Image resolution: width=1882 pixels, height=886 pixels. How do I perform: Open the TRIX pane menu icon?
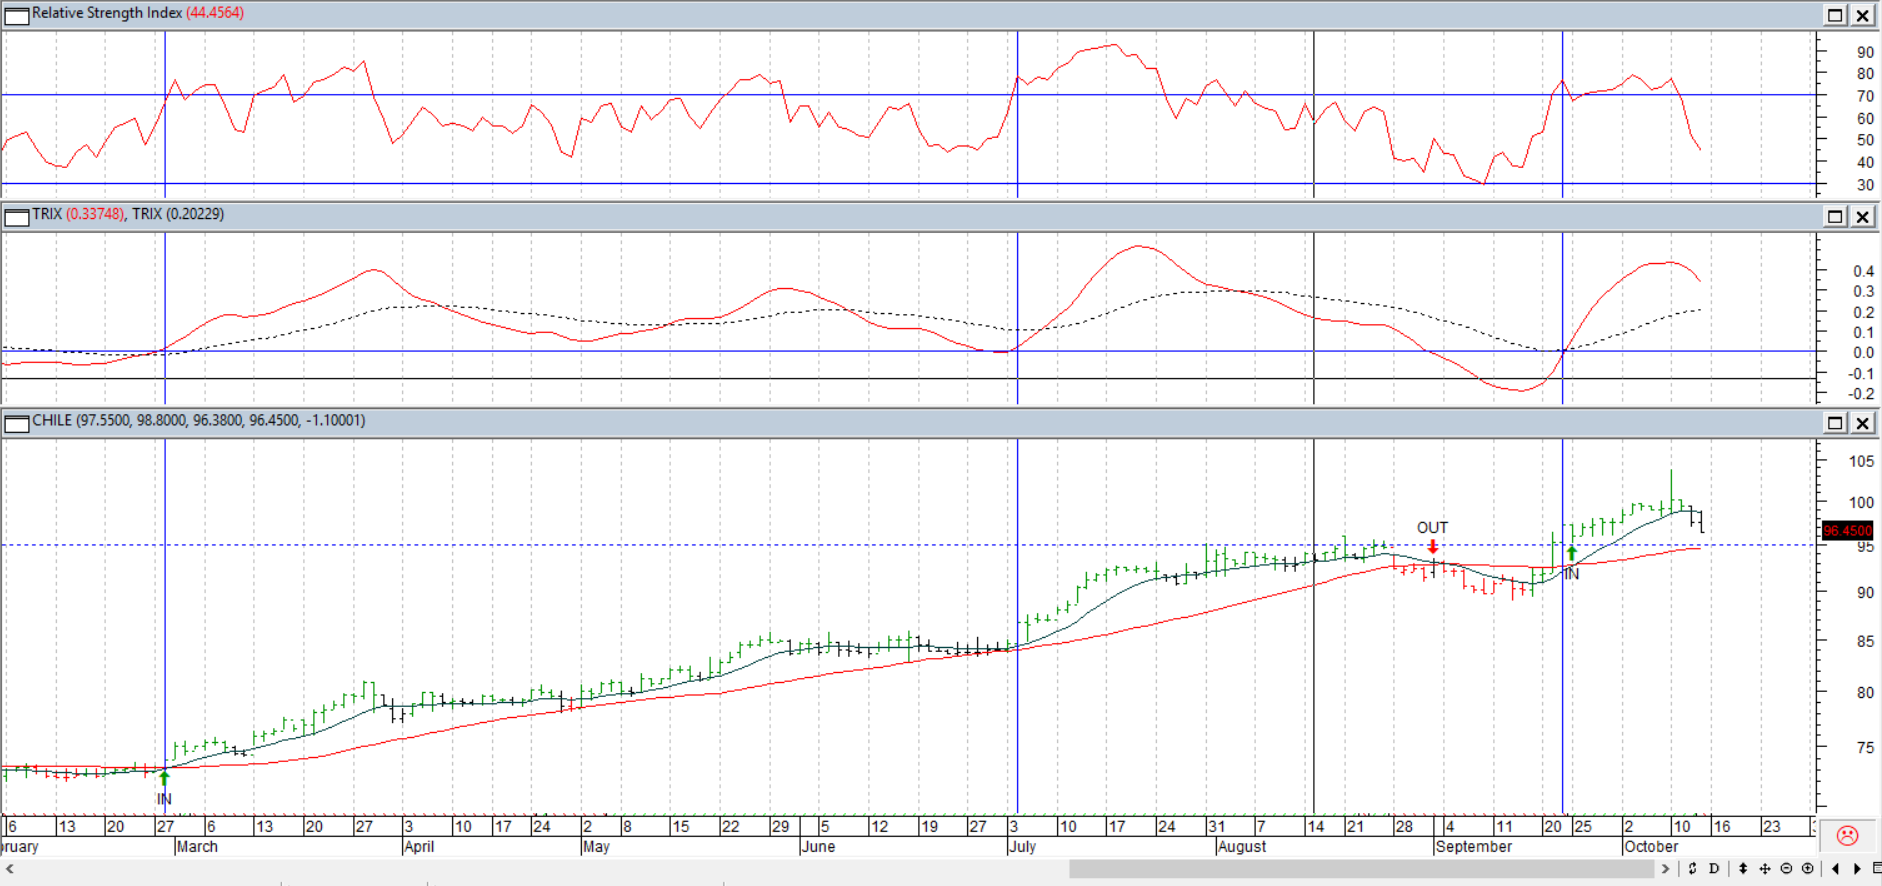tap(16, 217)
